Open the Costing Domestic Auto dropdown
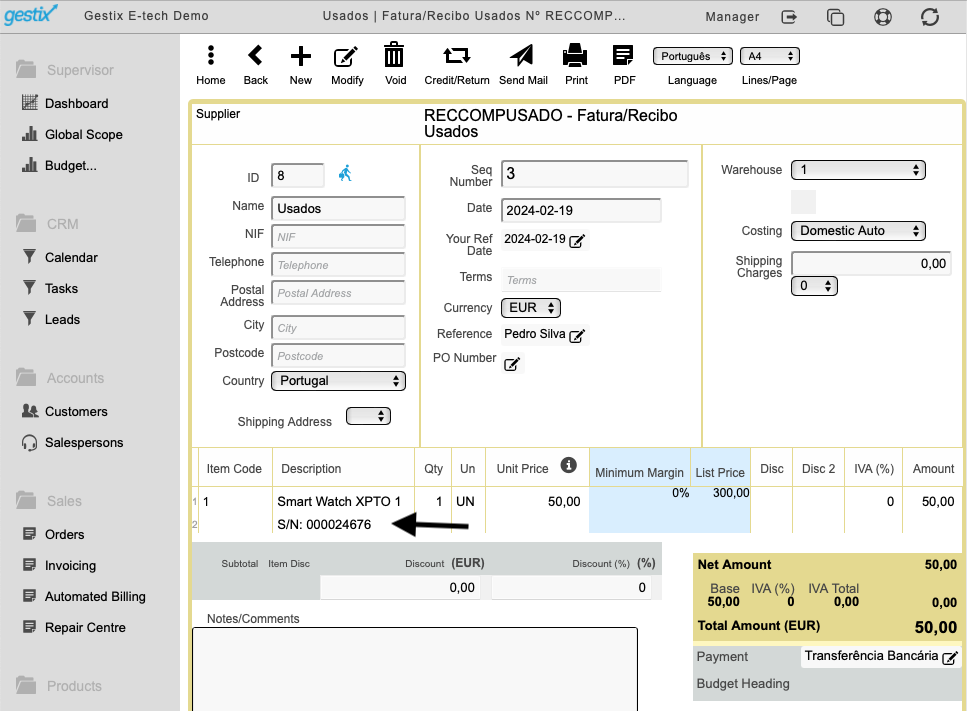Image resolution: width=967 pixels, height=711 pixels. [x=858, y=231]
